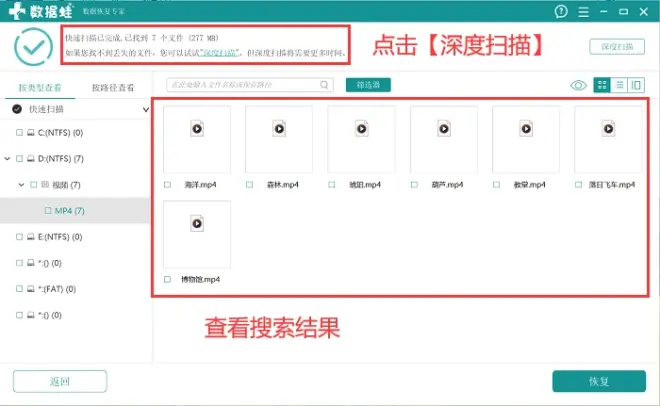Select *:(FAT) (0) tree label
Viewport: 660px width, 406px height.
[57, 289]
